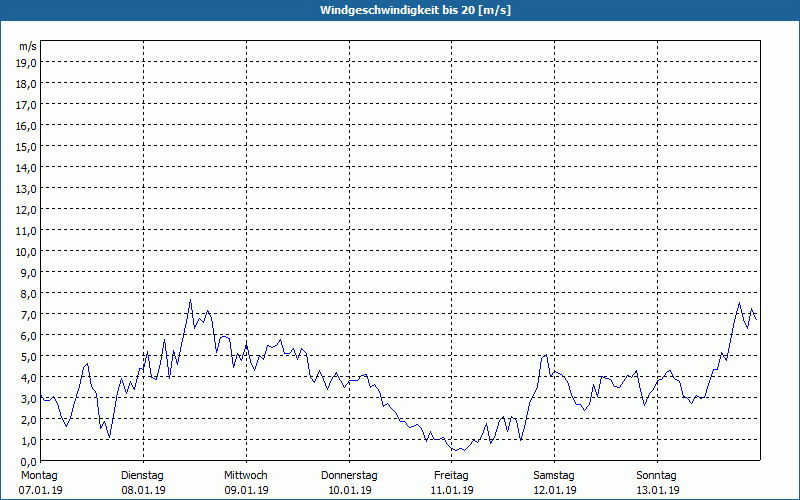
Task: Click the 9,0 y-axis label
Action: click(29, 272)
